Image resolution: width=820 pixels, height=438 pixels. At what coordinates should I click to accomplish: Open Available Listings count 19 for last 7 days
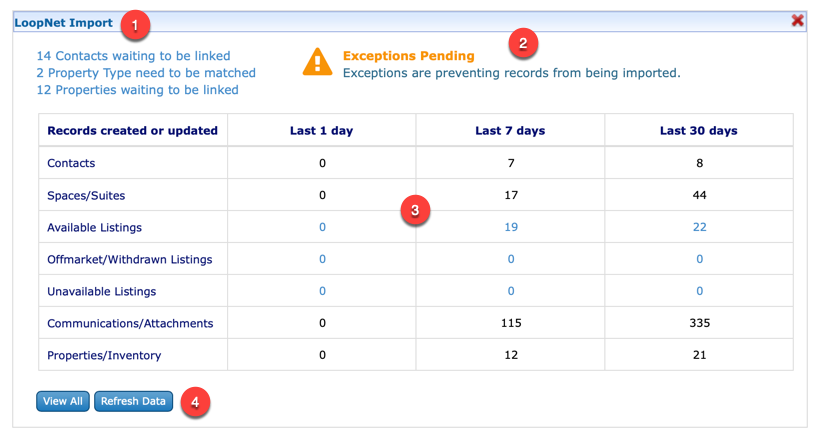point(511,227)
